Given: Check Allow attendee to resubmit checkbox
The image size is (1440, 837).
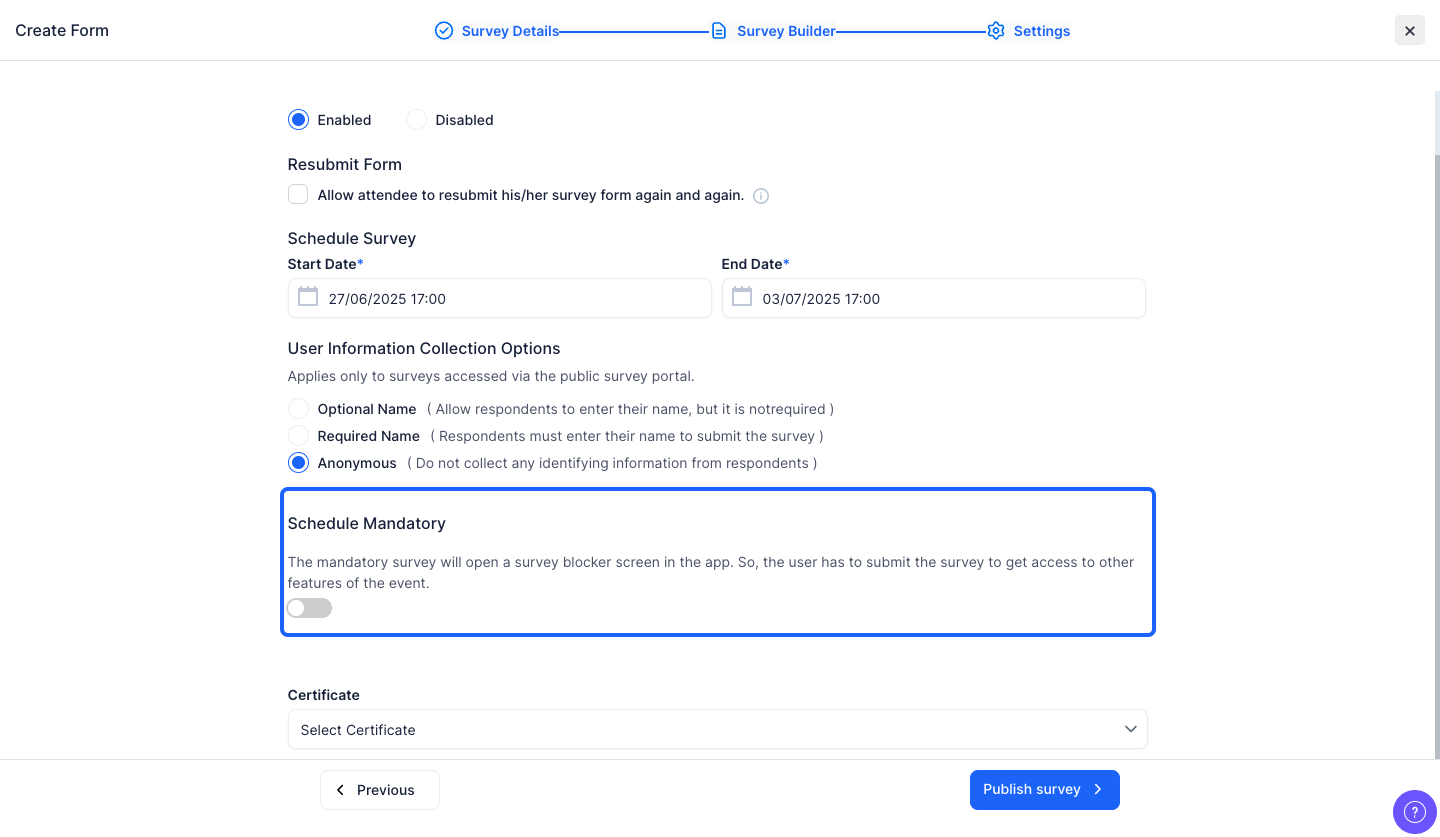Looking at the screenshot, I should (x=298, y=194).
